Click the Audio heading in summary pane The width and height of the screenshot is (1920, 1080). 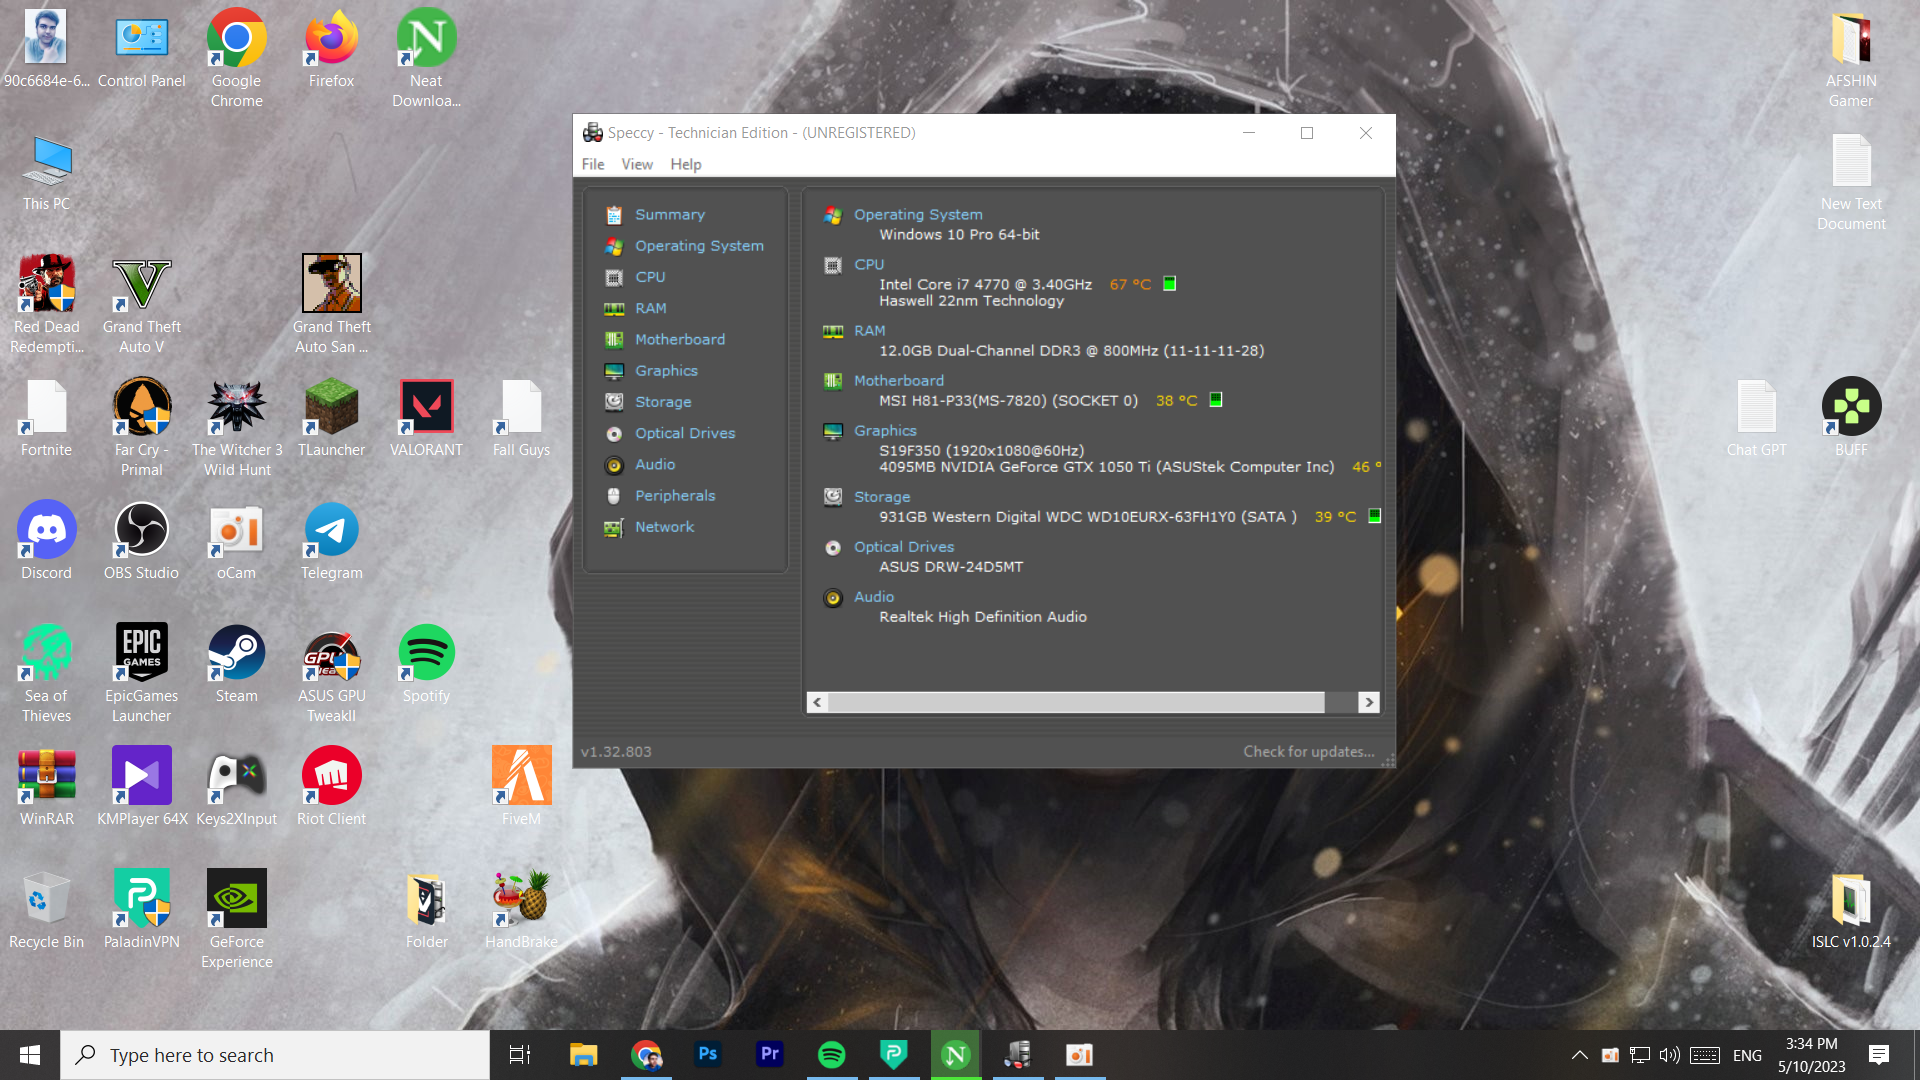pos(874,596)
